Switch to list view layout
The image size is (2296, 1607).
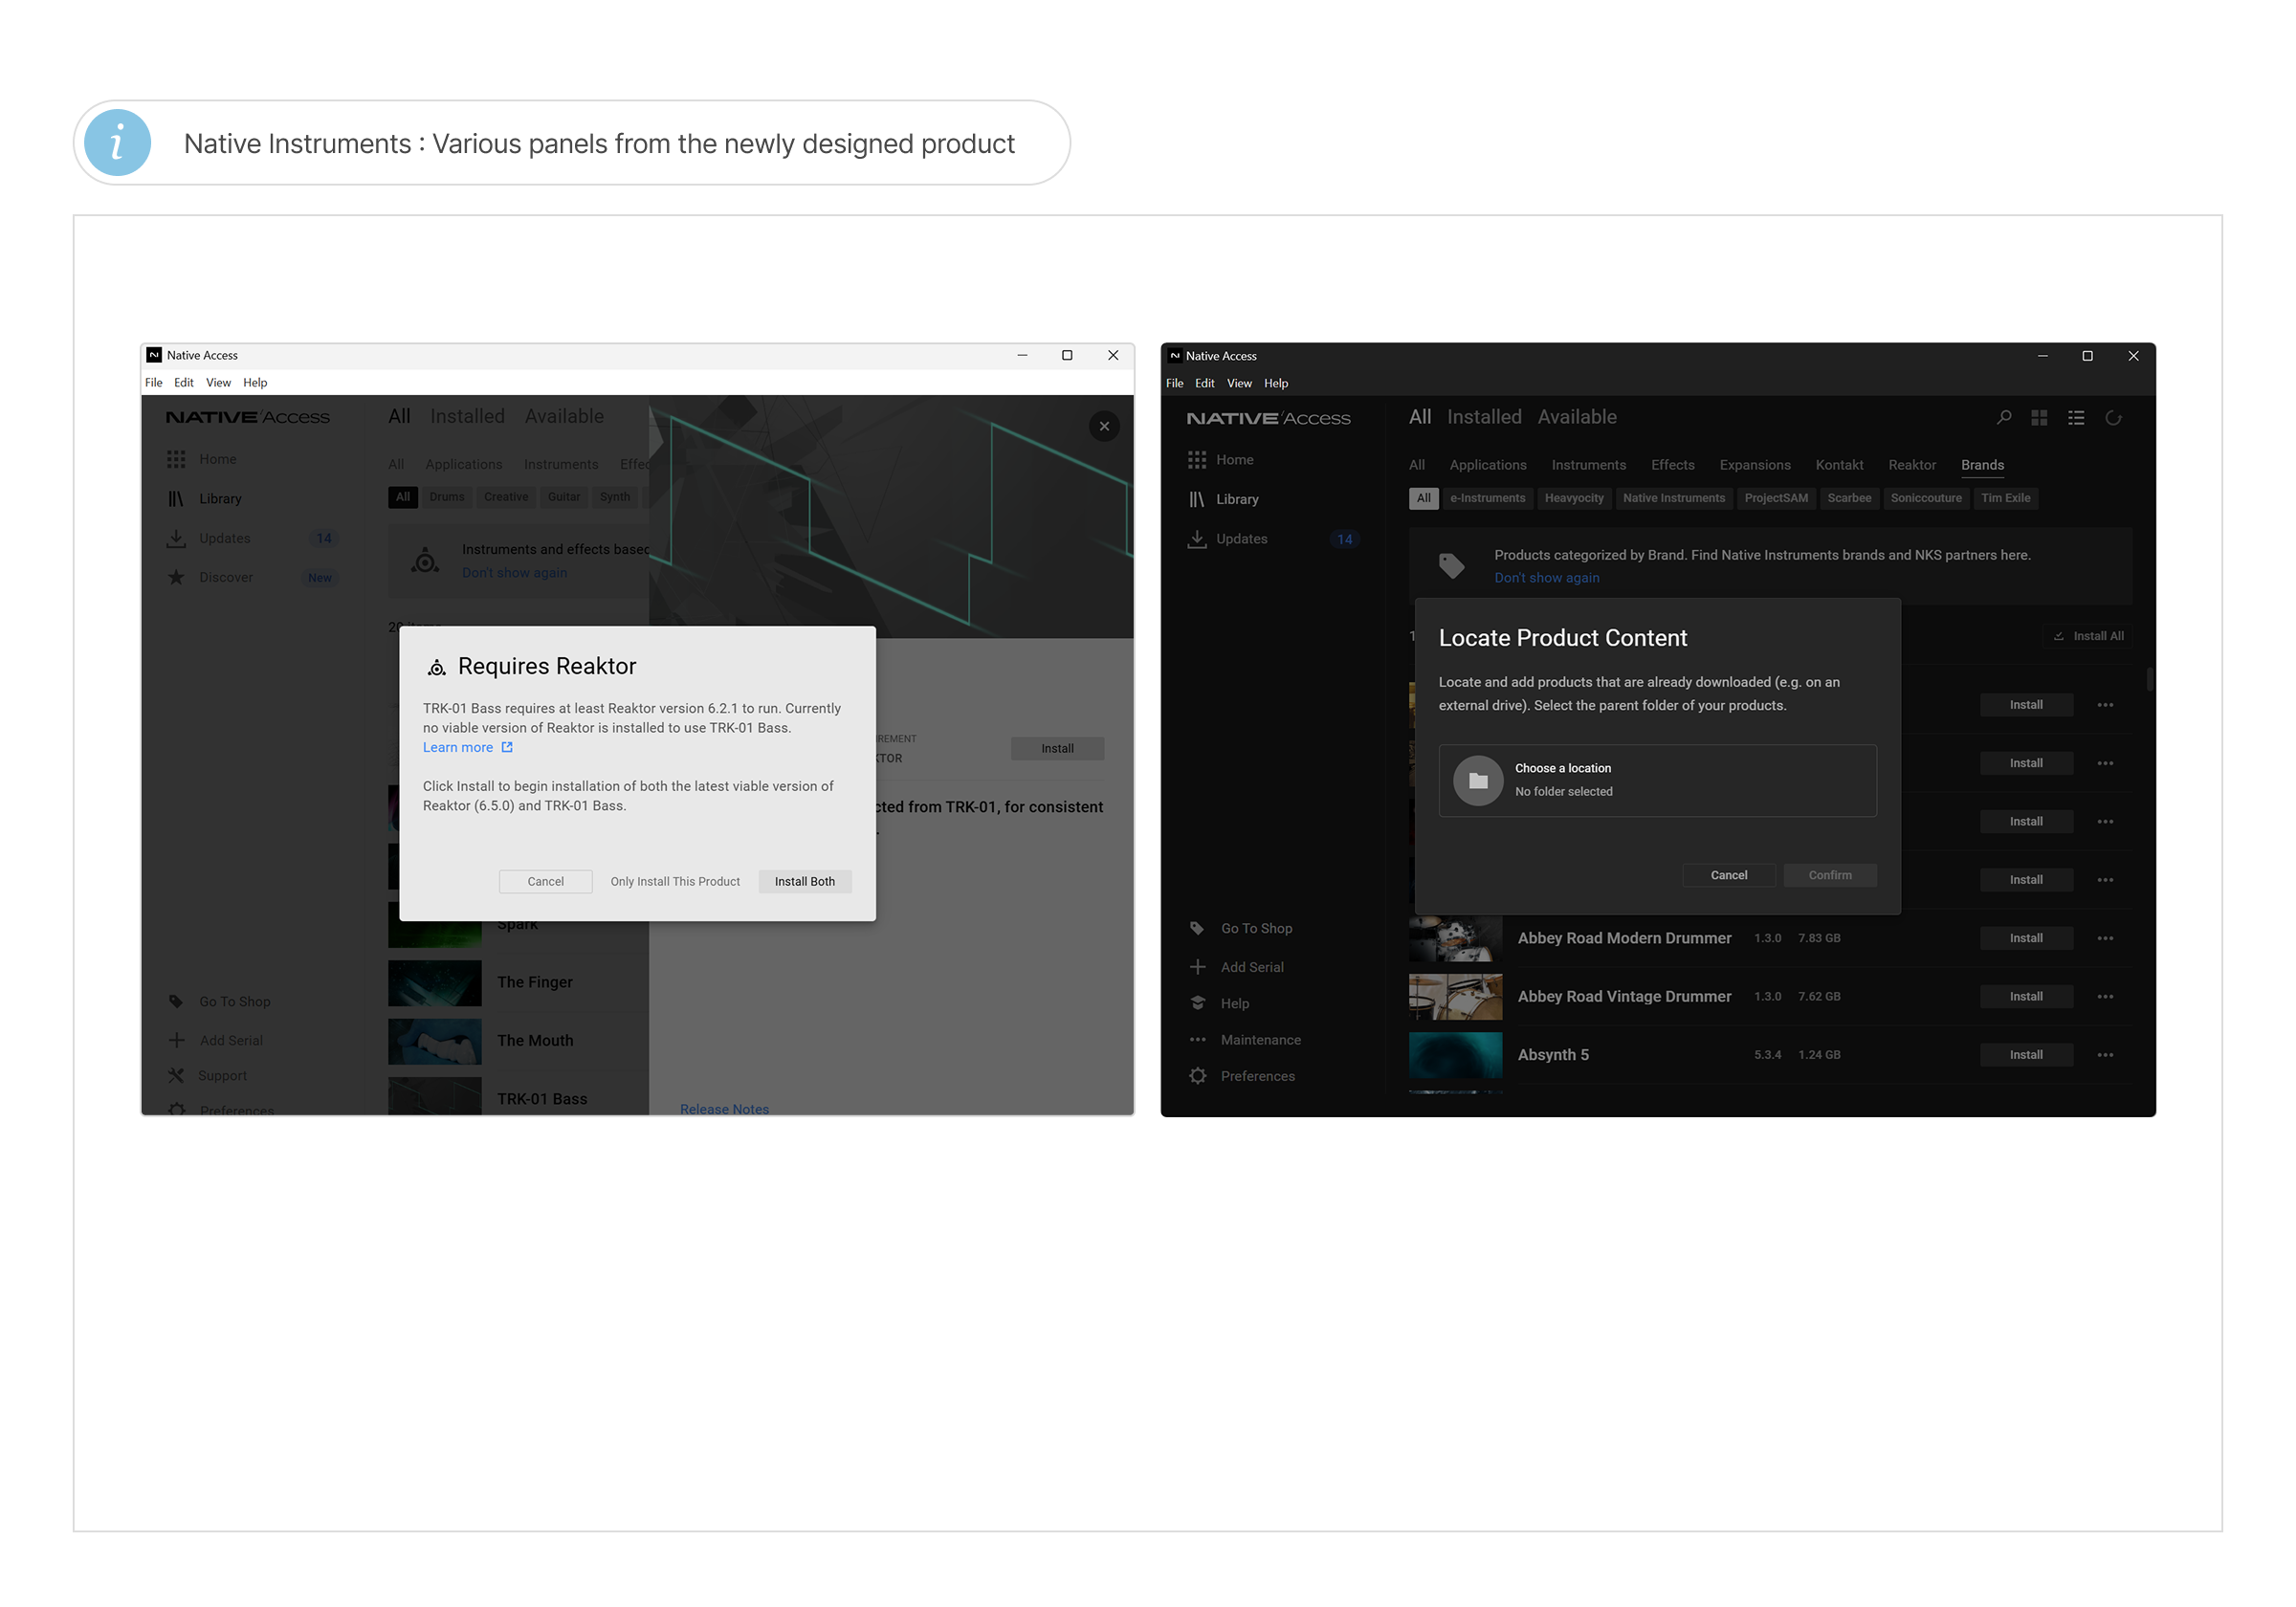click(2076, 417)
